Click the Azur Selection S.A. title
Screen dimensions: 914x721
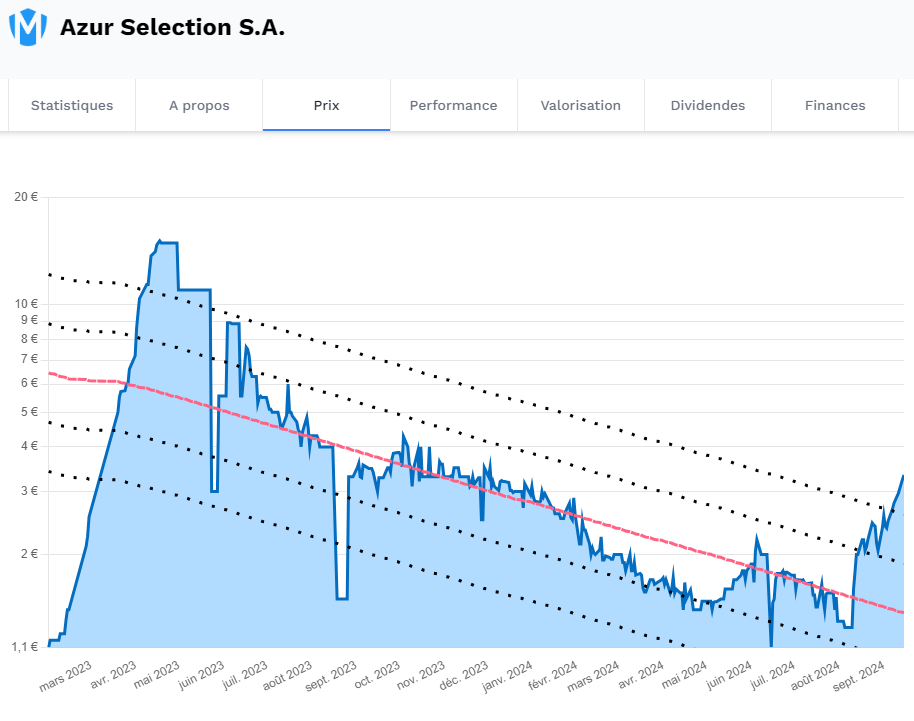pos(173,27)
